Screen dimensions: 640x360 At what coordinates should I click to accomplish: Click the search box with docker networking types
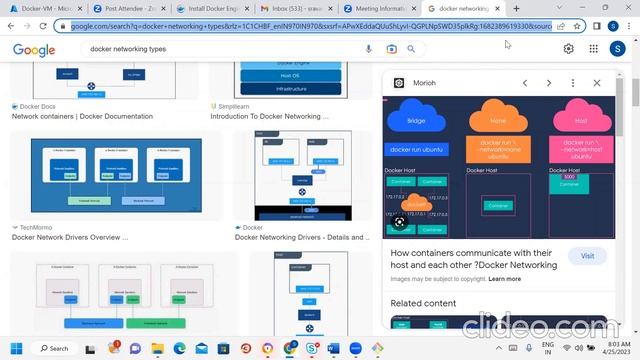pos(224,49)
